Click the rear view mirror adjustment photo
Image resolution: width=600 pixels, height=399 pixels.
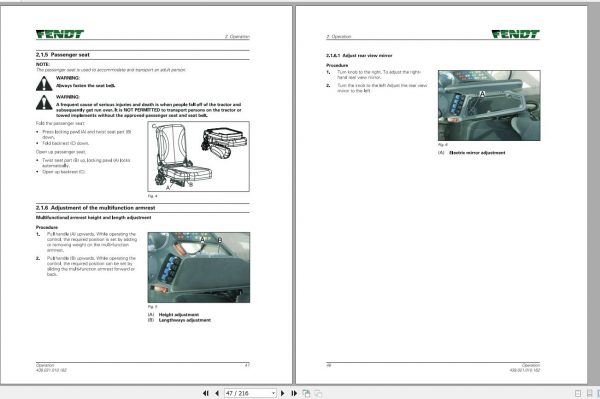pos(489,105)
